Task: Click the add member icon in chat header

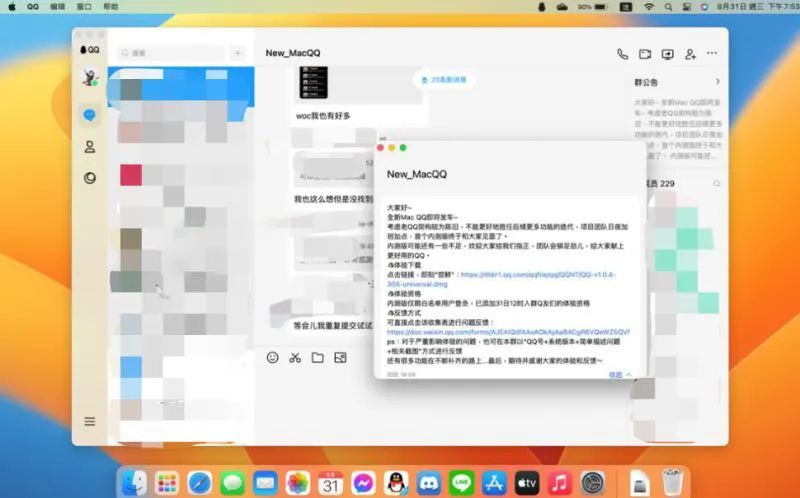Action: 690,54
